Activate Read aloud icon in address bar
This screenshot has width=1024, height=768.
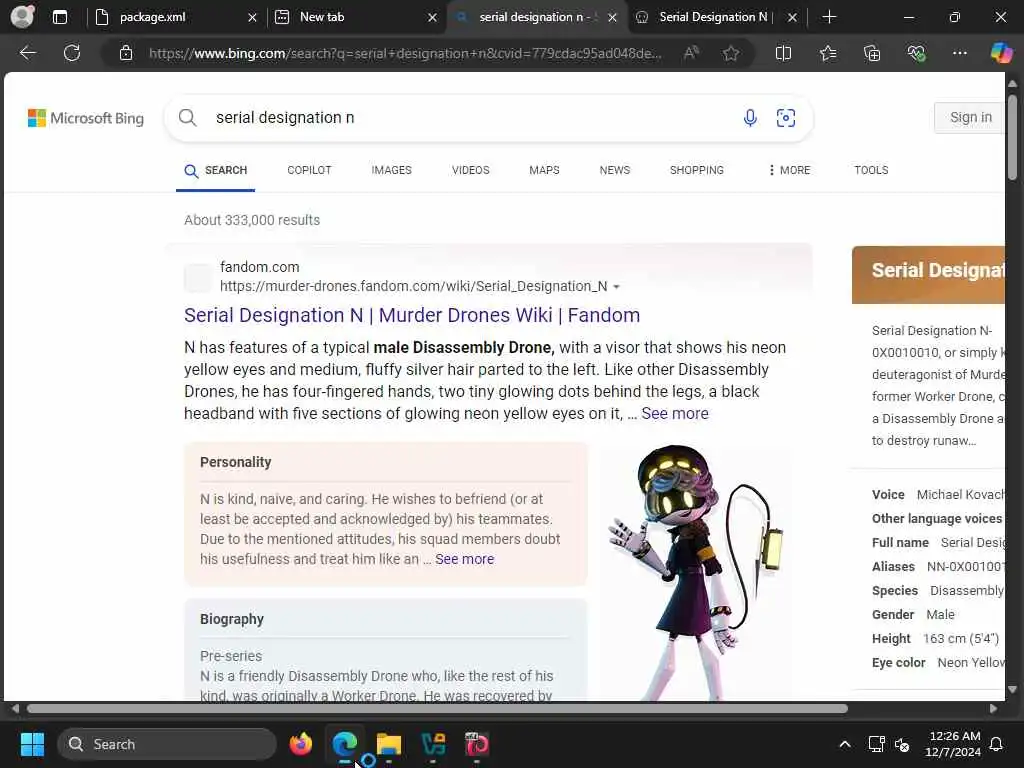pyautogui.click(x=691, y=53)
